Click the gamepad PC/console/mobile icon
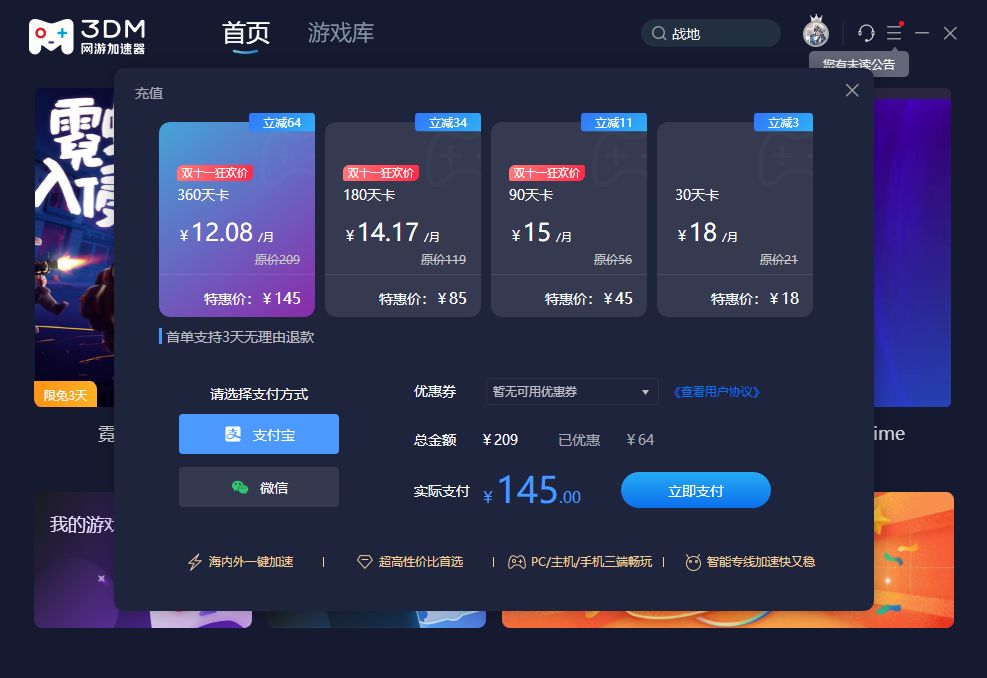987x678 pixels. tap(517, 562)
